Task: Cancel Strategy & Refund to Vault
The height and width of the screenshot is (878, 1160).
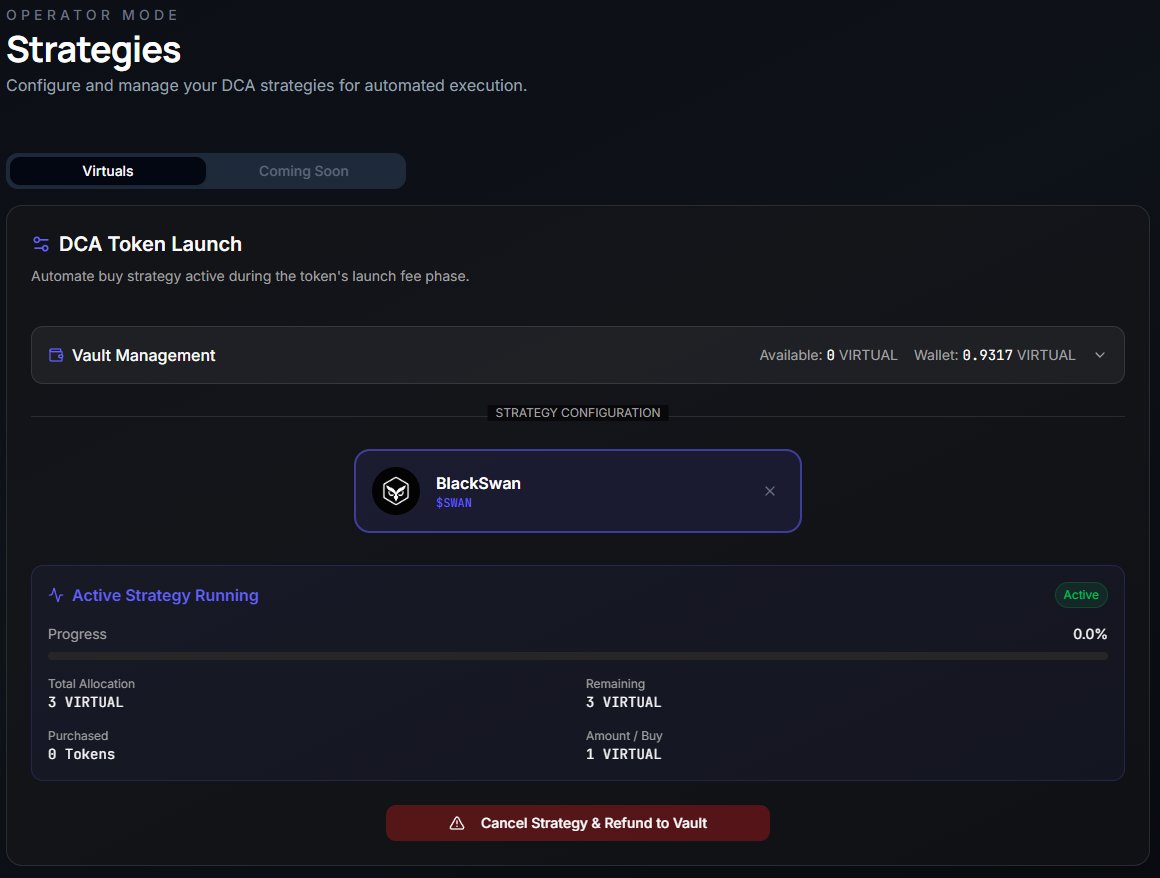Action: (x=578, y=823)
